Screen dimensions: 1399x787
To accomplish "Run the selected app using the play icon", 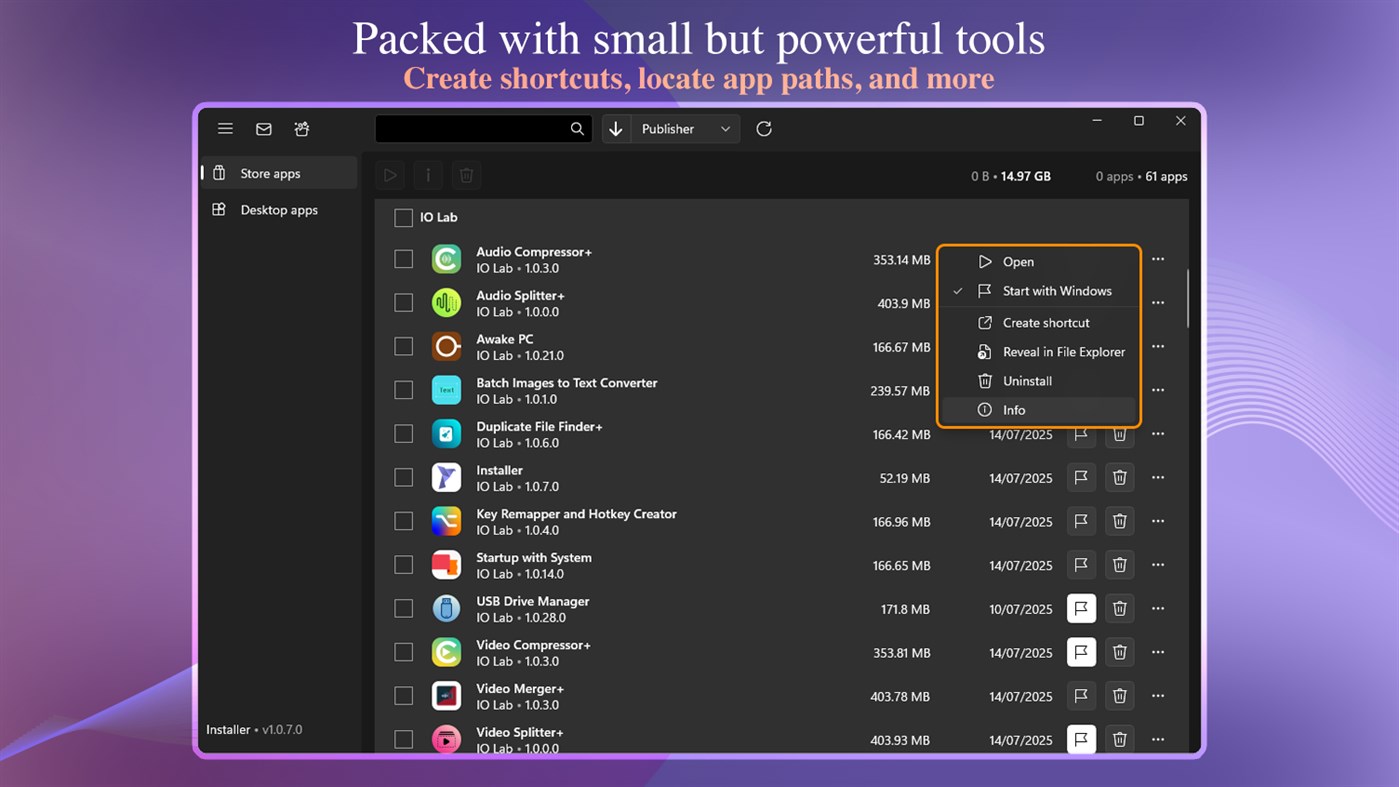I will [x=389, y=175].
